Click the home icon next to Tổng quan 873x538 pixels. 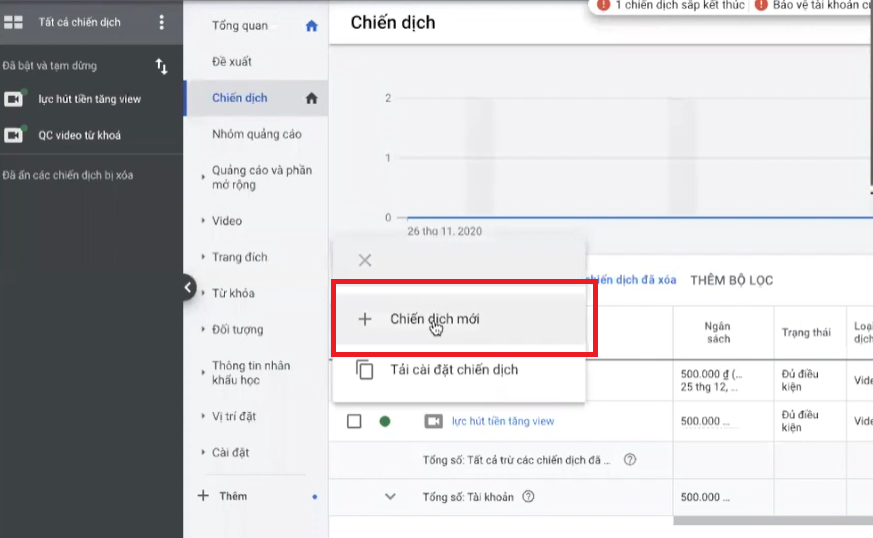pos(311,26)
